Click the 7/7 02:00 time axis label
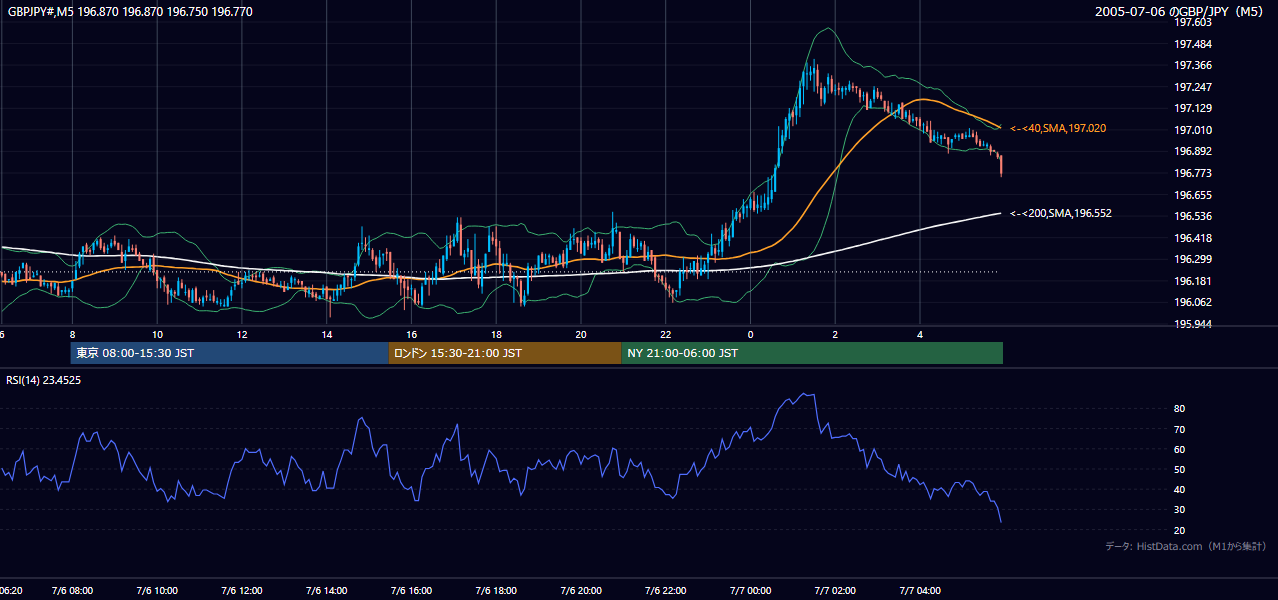Viewport: 1278px width, 600px height. (x=835, y=591)
